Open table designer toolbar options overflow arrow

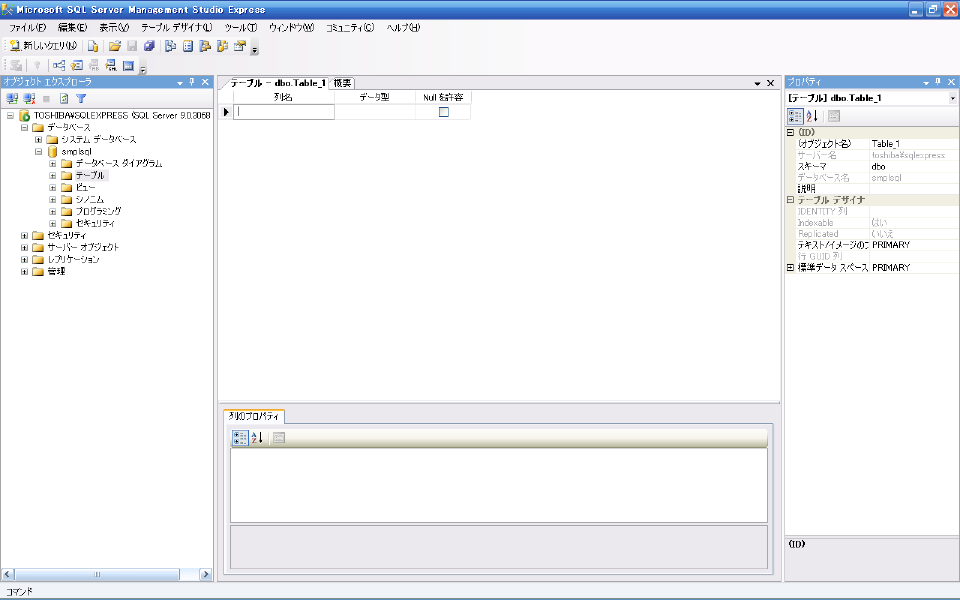(143, 68)
